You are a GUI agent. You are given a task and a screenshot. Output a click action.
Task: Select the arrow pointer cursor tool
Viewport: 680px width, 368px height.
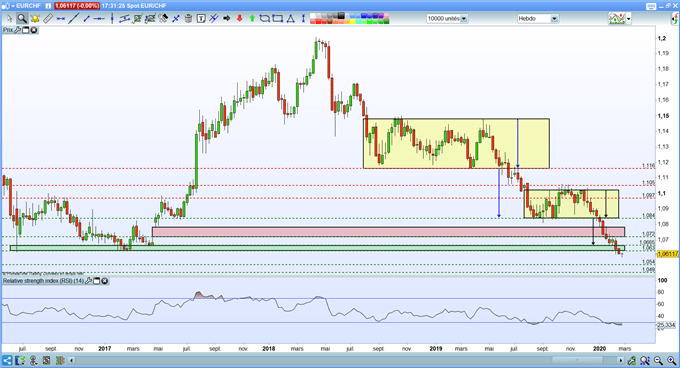point(9,19)
